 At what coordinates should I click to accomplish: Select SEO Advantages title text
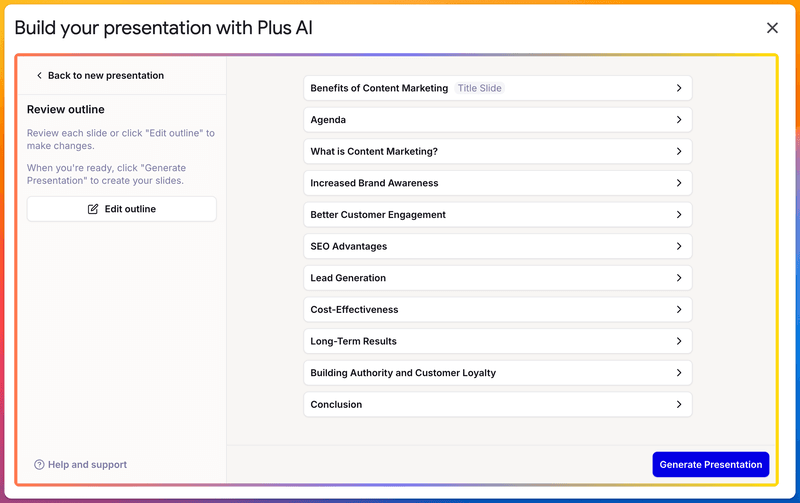[348, 246]
